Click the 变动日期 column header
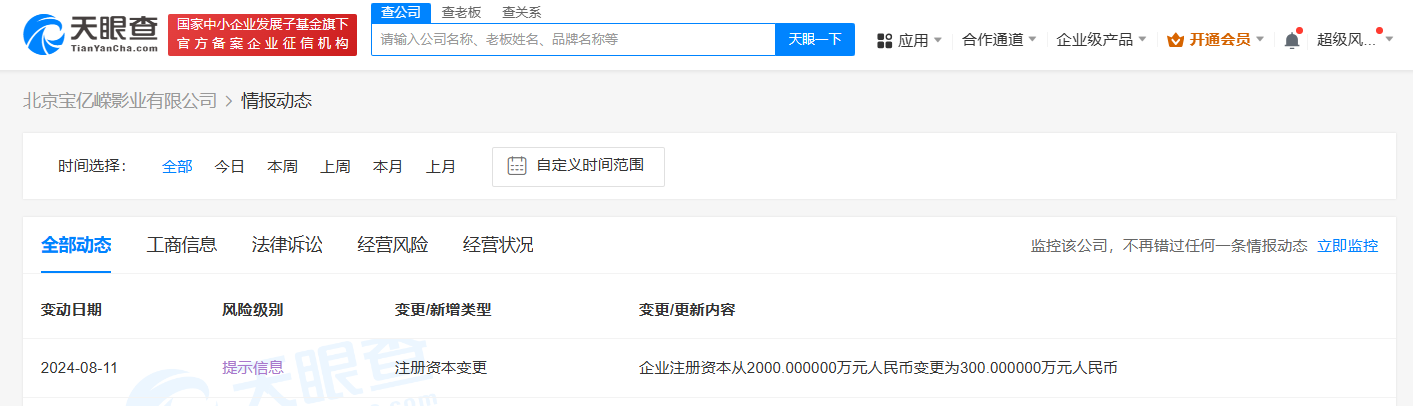This screenshot has width=1413, height=406. [71, 310]
